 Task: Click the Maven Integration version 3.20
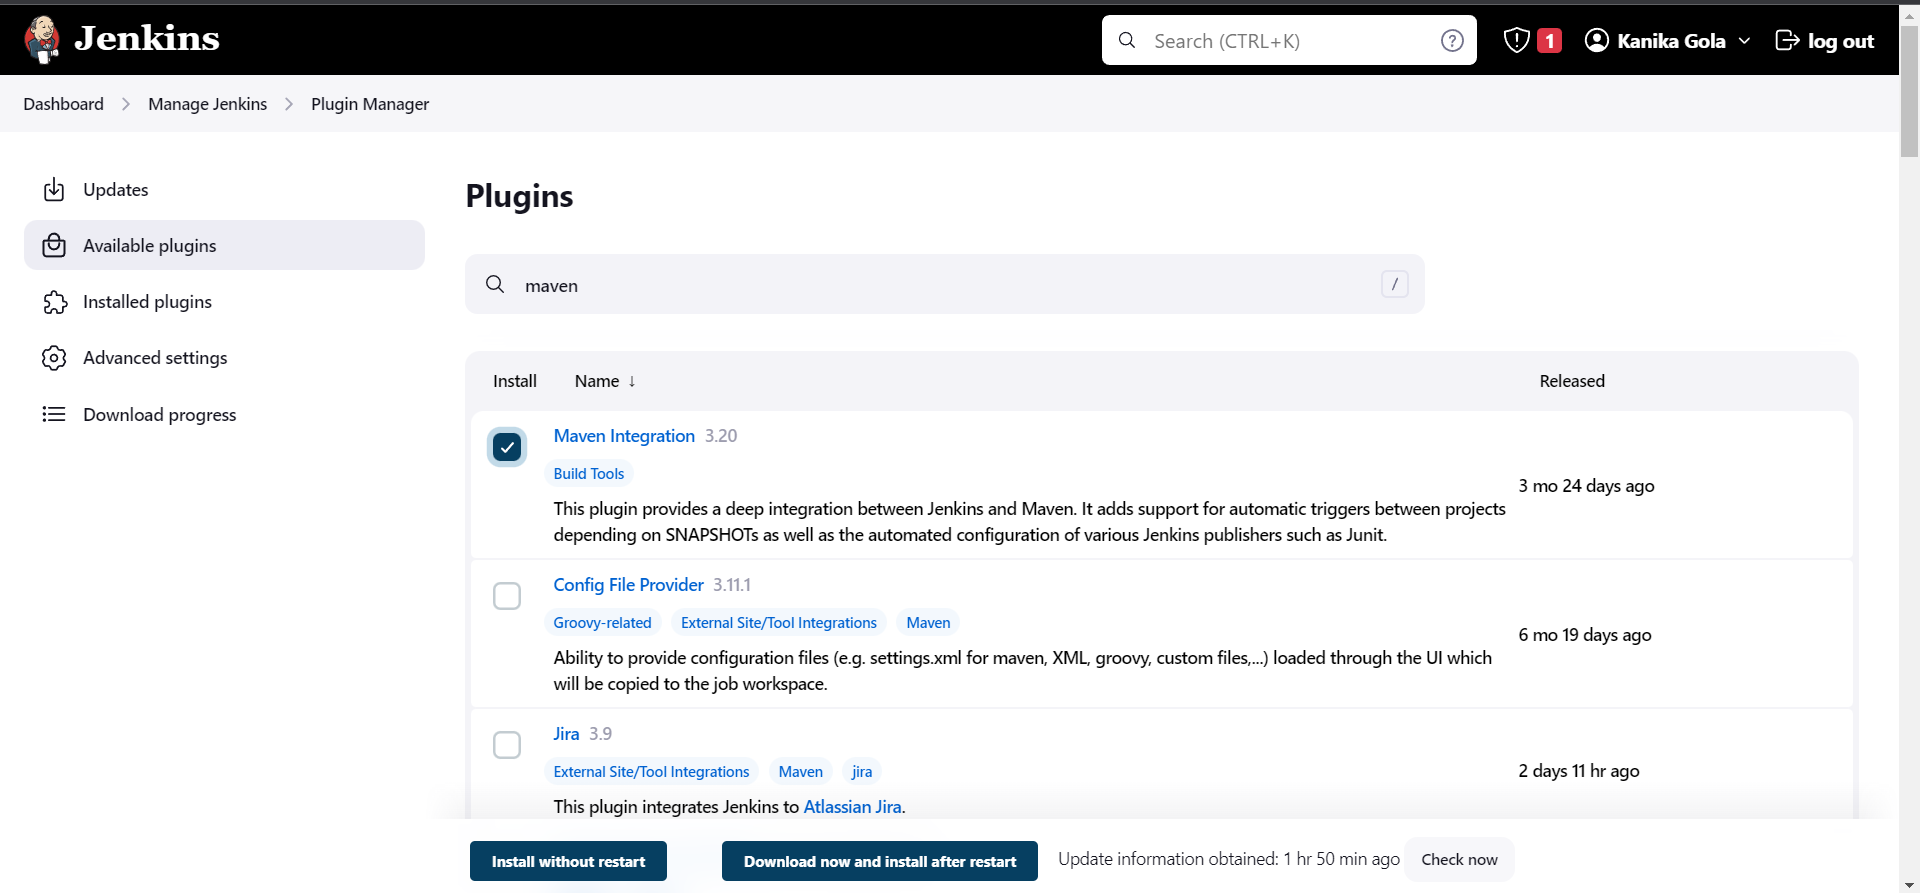pyautogui.click(x=721, y=436)
